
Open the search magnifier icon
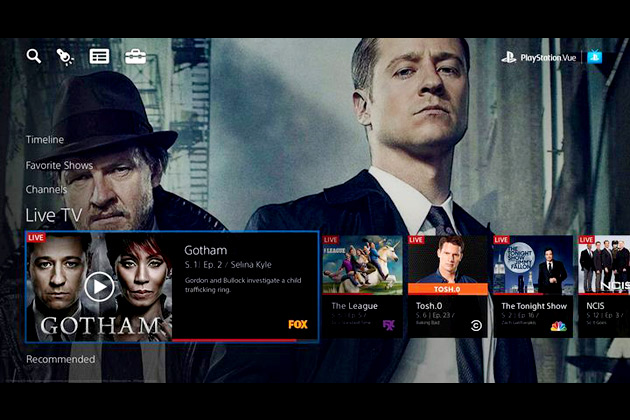(x=34, y=56)
